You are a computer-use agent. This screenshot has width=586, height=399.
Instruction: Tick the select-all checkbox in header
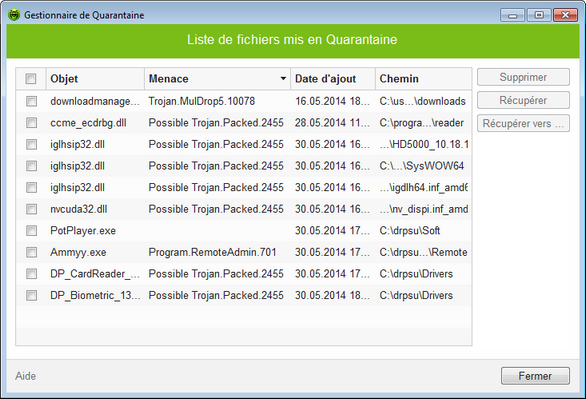31,78
